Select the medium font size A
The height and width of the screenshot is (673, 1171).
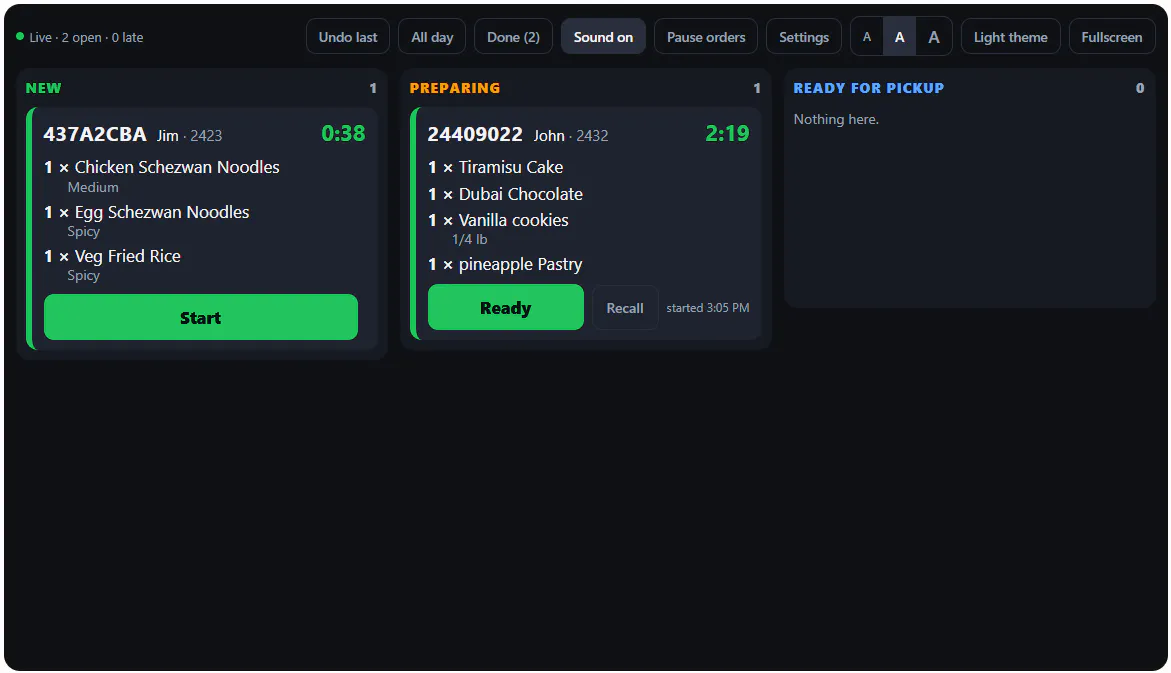[899, 37]
